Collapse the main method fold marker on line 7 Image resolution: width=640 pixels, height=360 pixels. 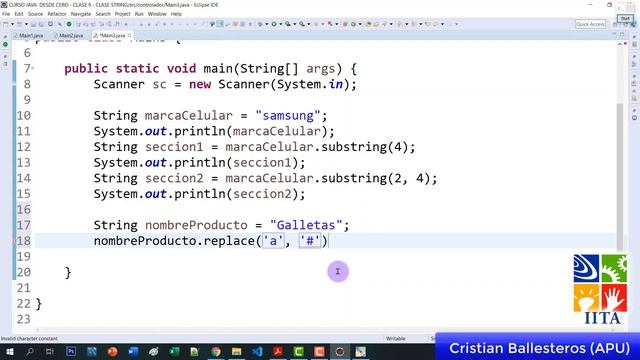coord(33,68)
